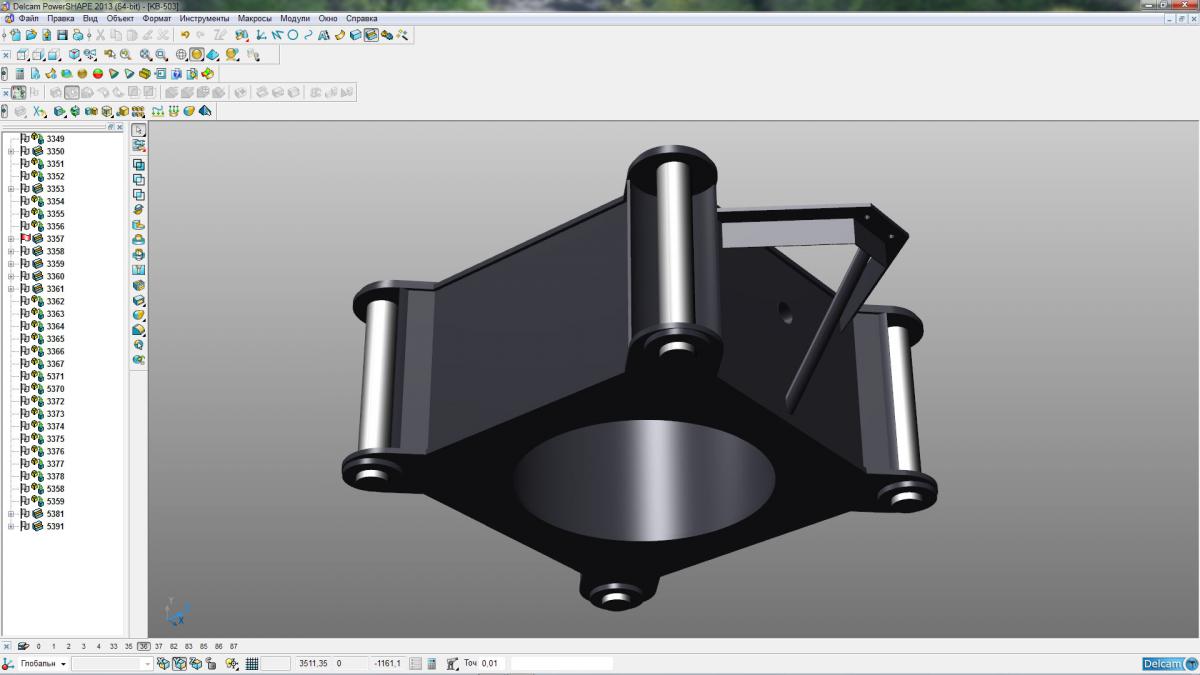The height and width of the screenshot is (675, 1200).
Task: Select tree item 3349
Action: [55, 139]
